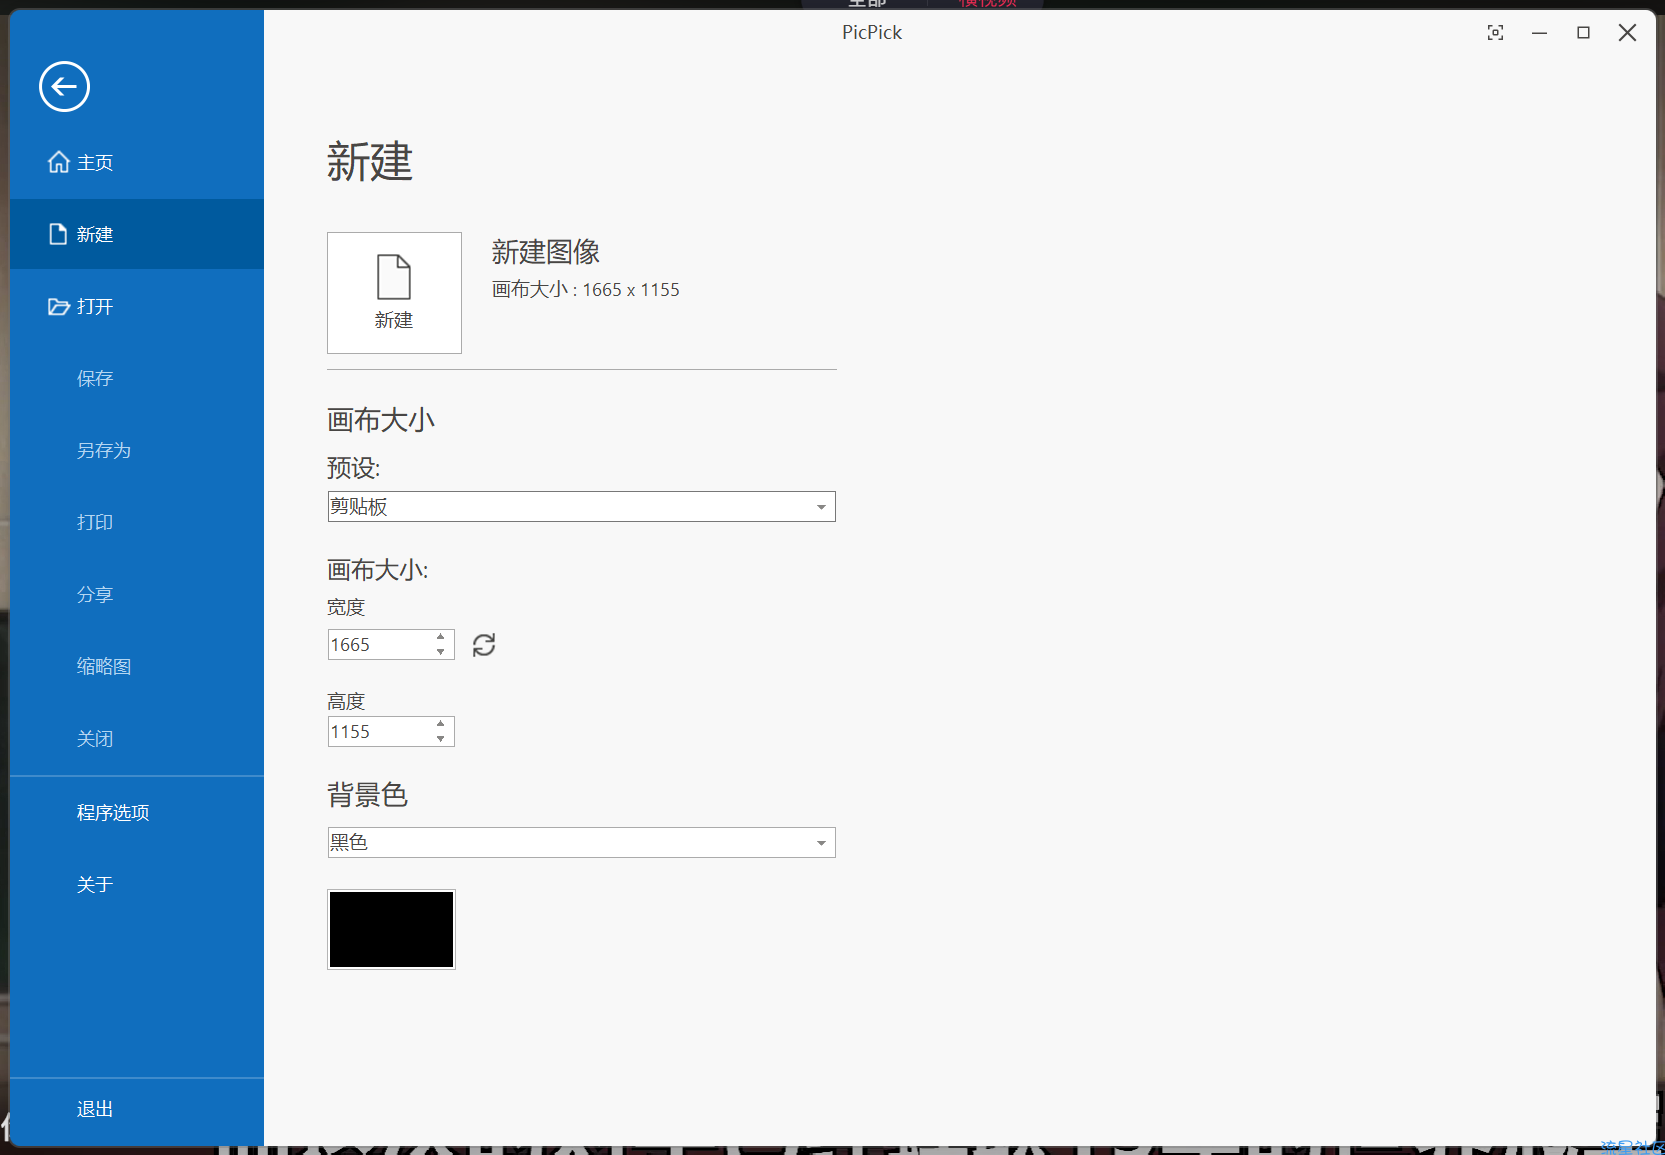Expand the 背景色 dropdown showing 黑色
The width and height of the screenshot is (1665, 1155).
coord(581,842)
